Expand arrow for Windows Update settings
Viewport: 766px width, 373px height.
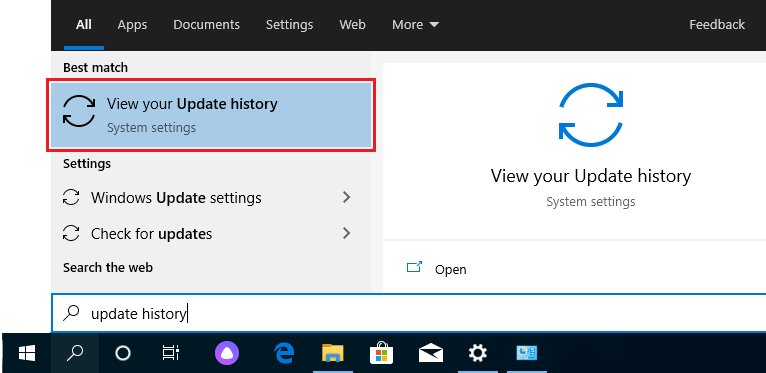(346, 197)
